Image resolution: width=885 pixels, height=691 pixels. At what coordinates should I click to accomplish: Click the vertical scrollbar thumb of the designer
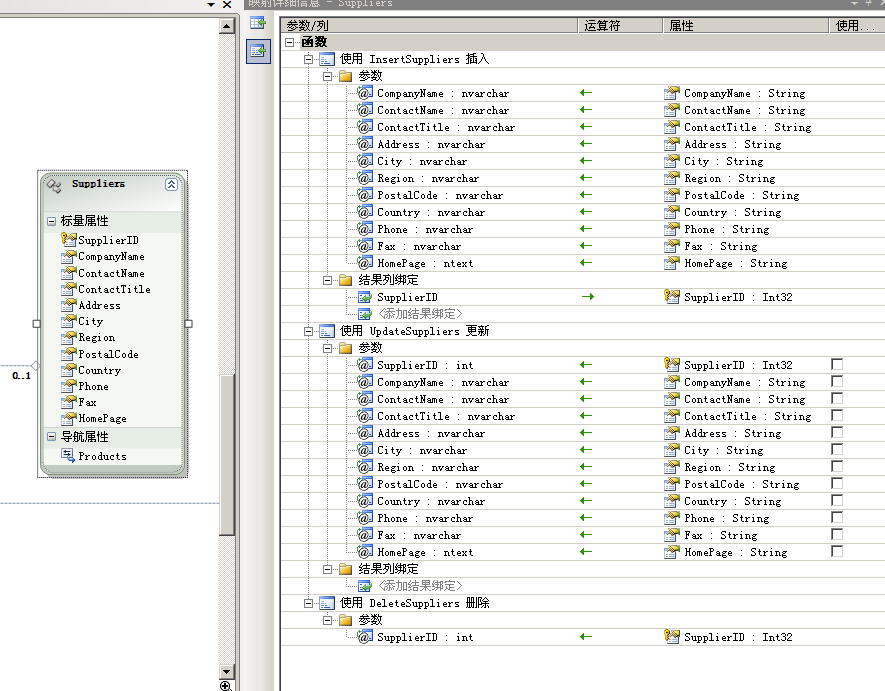click(x=227, y=453)
